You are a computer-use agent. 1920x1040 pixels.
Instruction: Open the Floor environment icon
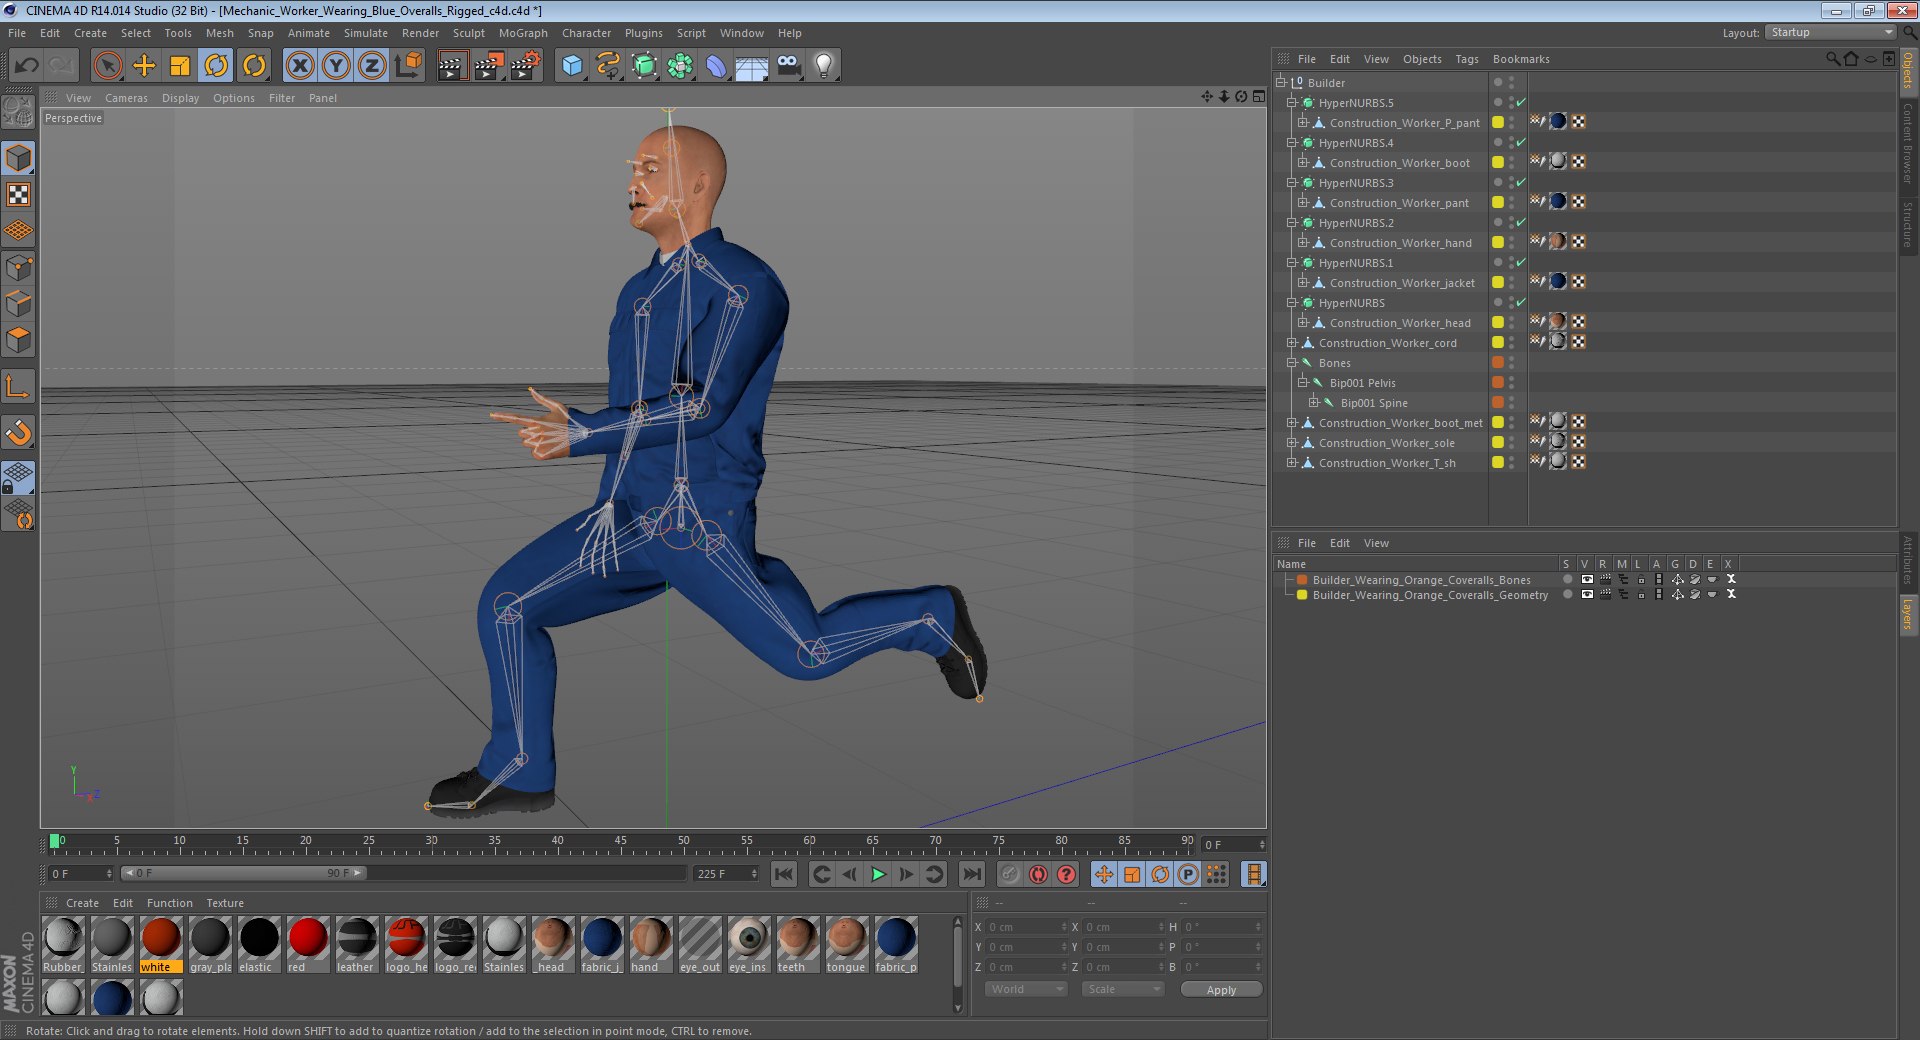752,66
